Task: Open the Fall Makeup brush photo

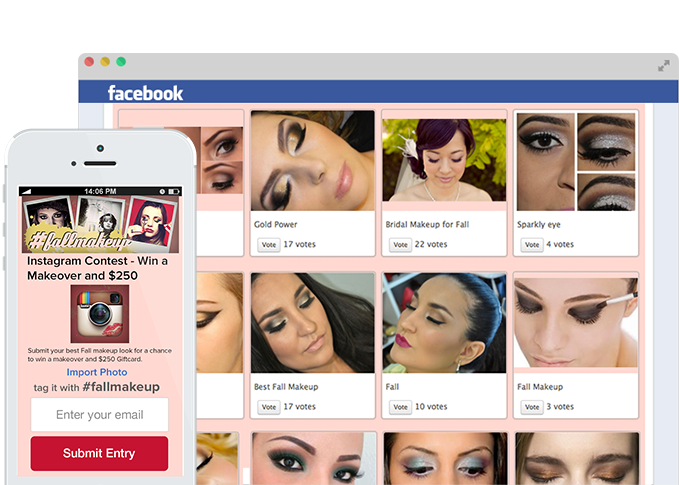Action: tap(576, 323)
